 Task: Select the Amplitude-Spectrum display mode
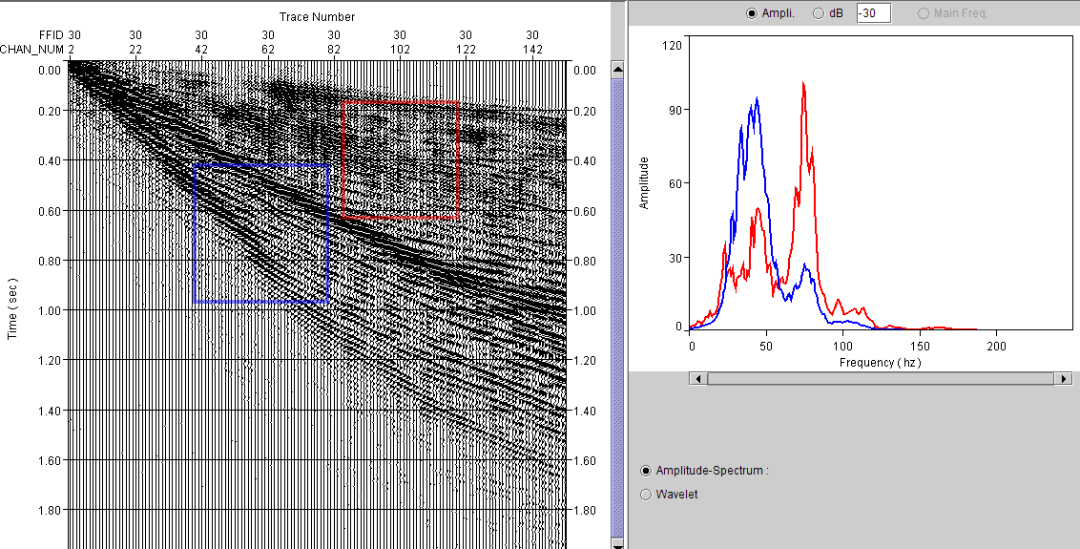(x=646, y=471)
